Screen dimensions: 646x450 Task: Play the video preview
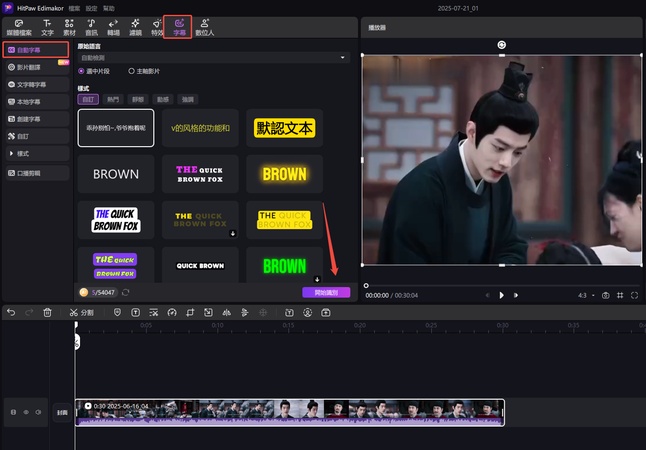click(x=501, y=295)
